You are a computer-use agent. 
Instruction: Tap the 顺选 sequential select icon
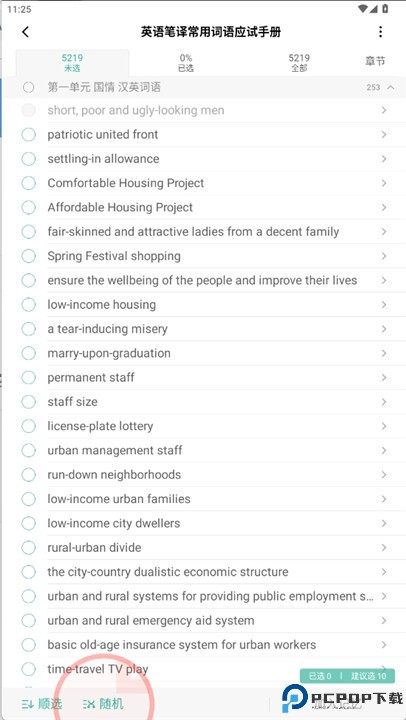pyautogui.click(x=27, y=703)
